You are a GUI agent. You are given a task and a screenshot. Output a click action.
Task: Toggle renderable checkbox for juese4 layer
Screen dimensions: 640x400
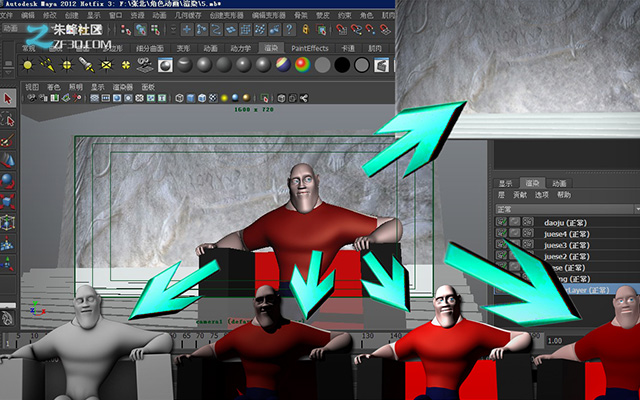pyautogui.click(x=502, y=233)
